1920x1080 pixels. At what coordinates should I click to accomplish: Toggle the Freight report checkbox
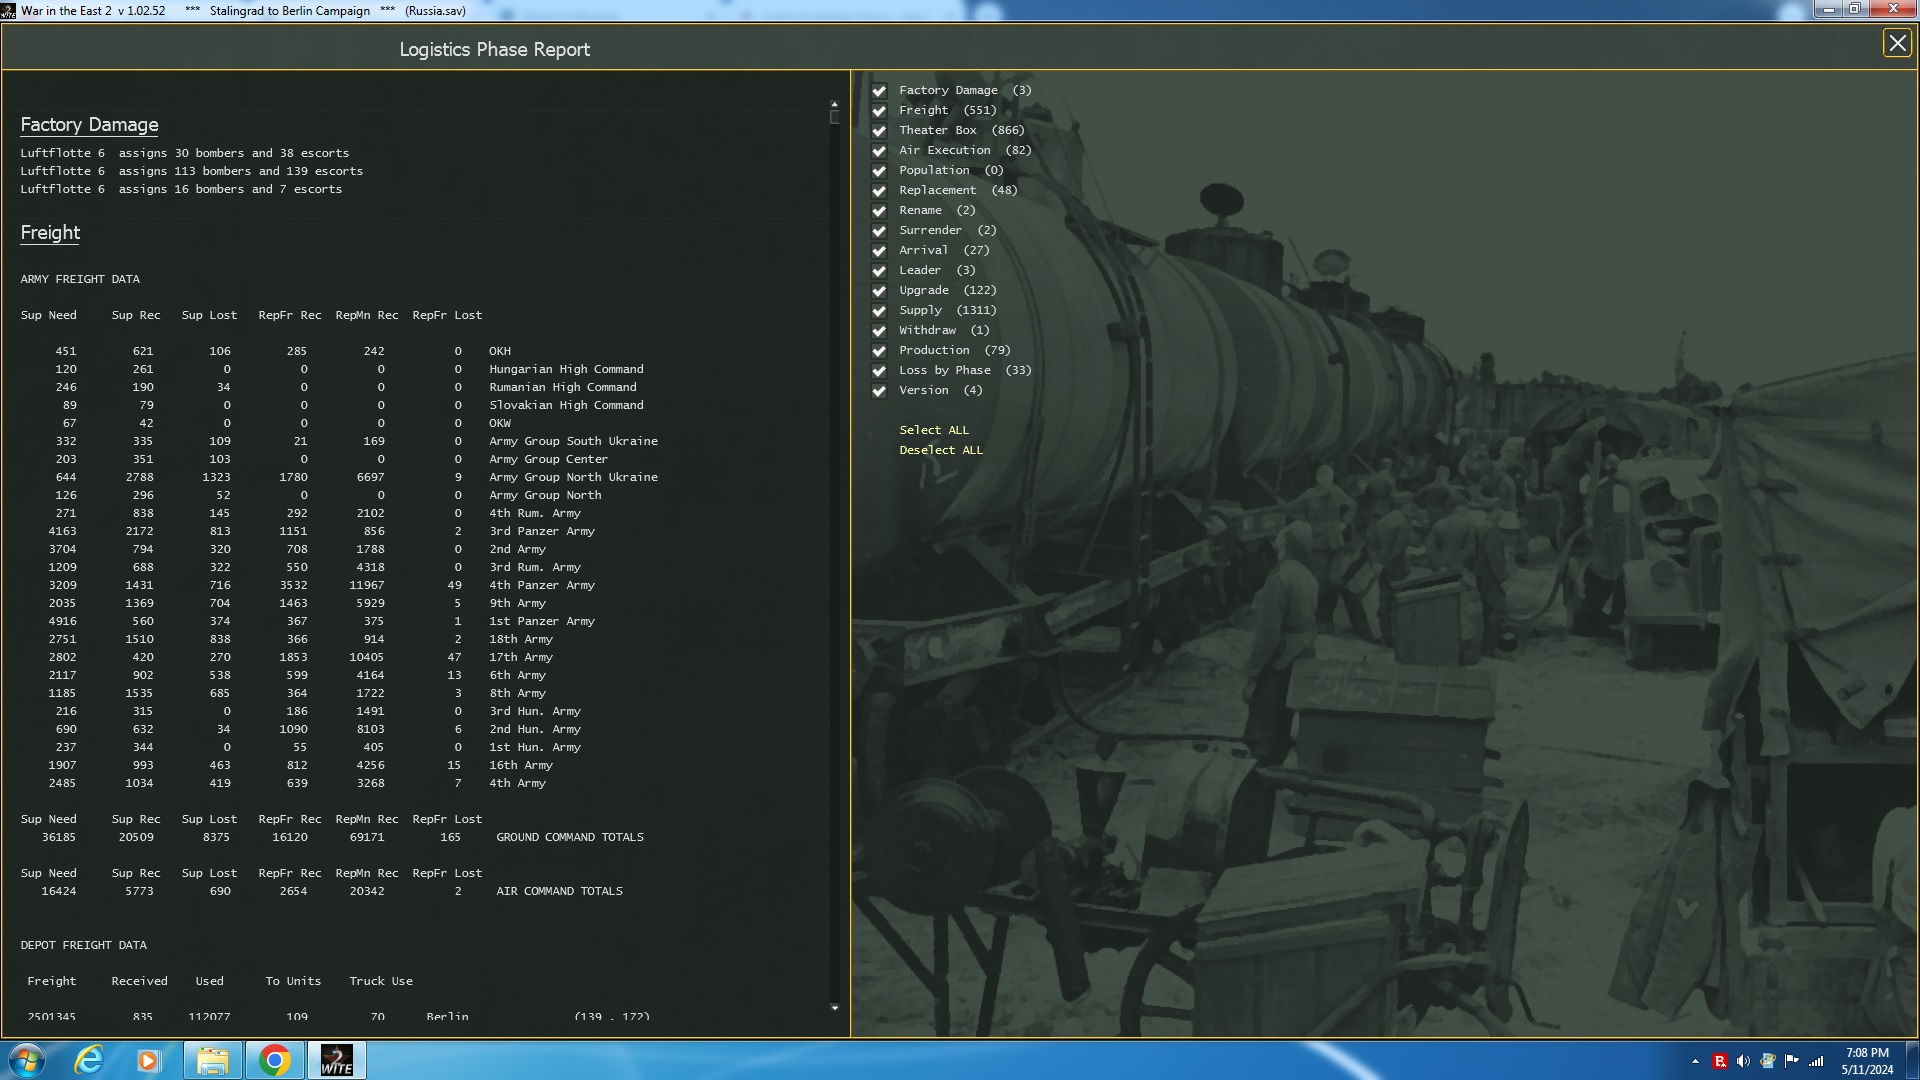(x=879, y=111)
